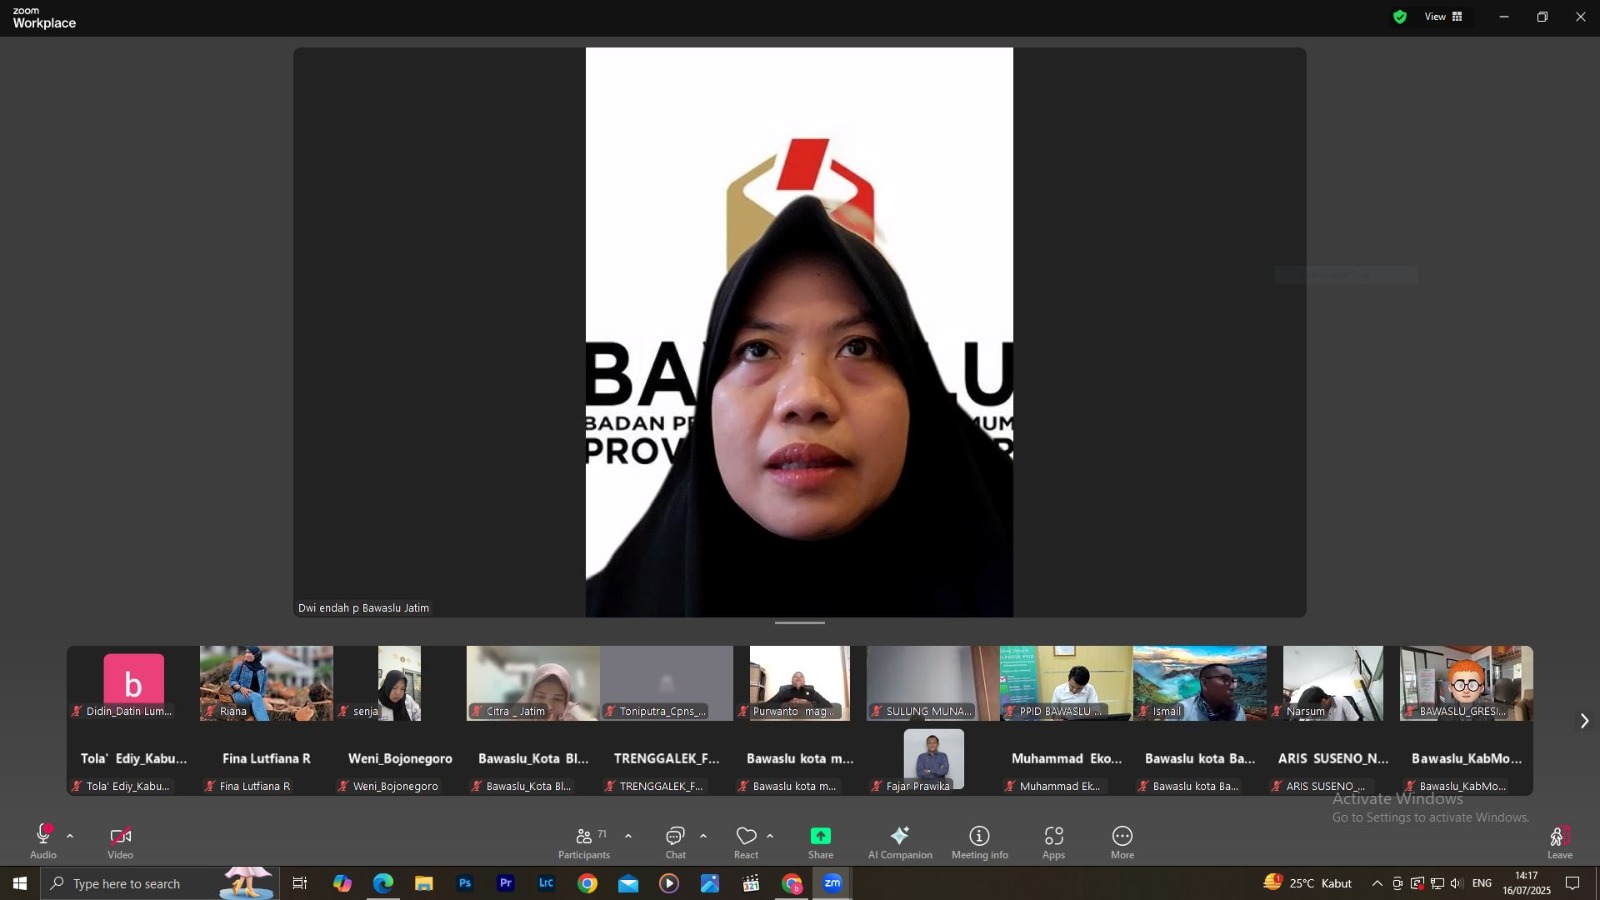Select Fajar Prawika's video thumbnail
Image resolution: width=1600 pixels, height=900 pixels.
[932, 758]
